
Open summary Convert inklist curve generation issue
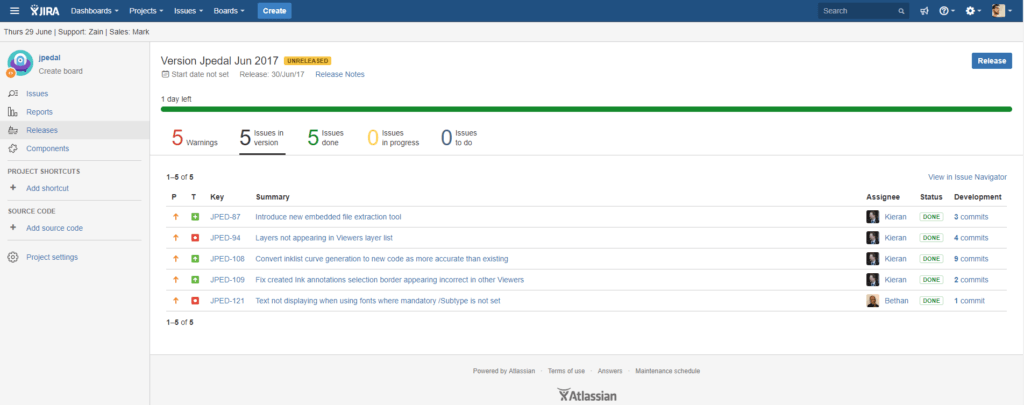coord(381,259)
